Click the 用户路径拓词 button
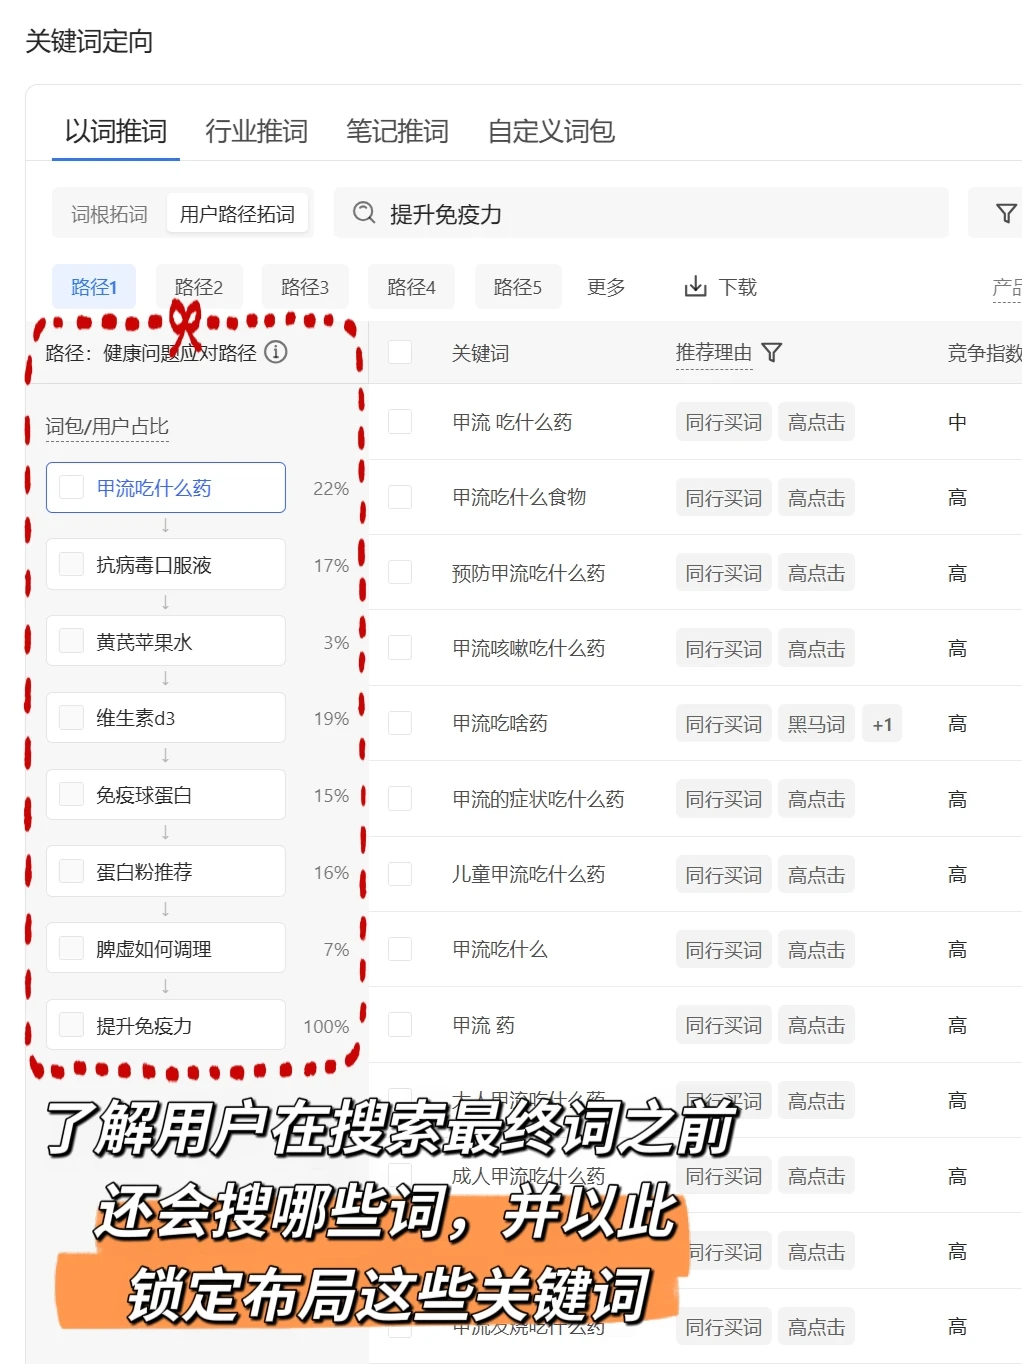 pos(238,212)
